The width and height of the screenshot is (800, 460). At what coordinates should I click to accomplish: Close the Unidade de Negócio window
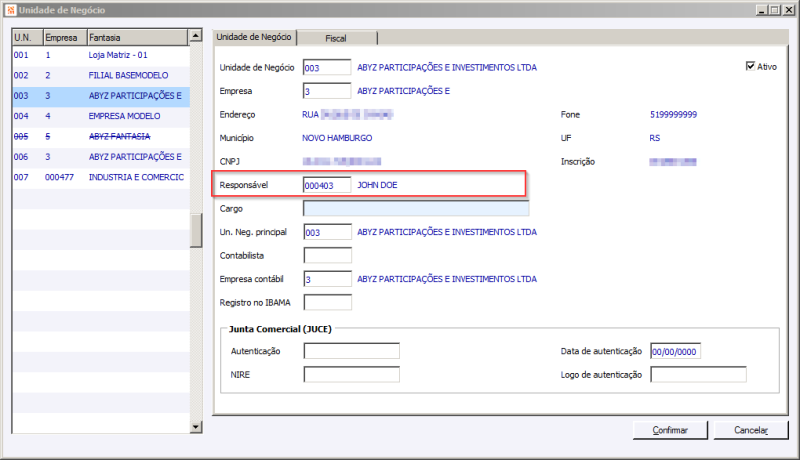click(788, 10)
